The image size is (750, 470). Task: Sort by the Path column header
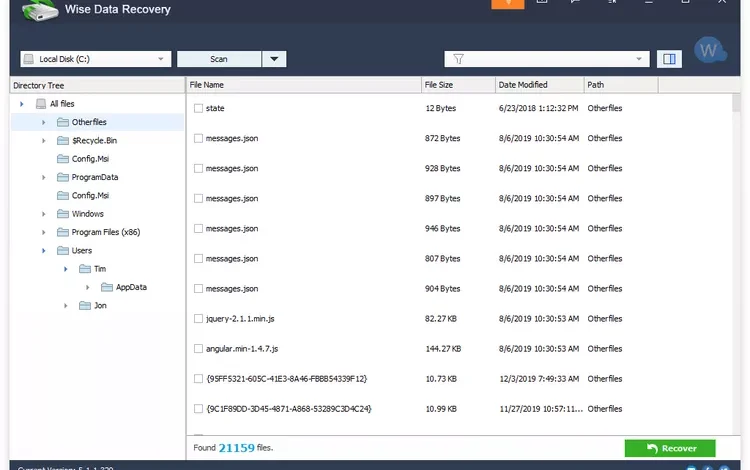621,85
